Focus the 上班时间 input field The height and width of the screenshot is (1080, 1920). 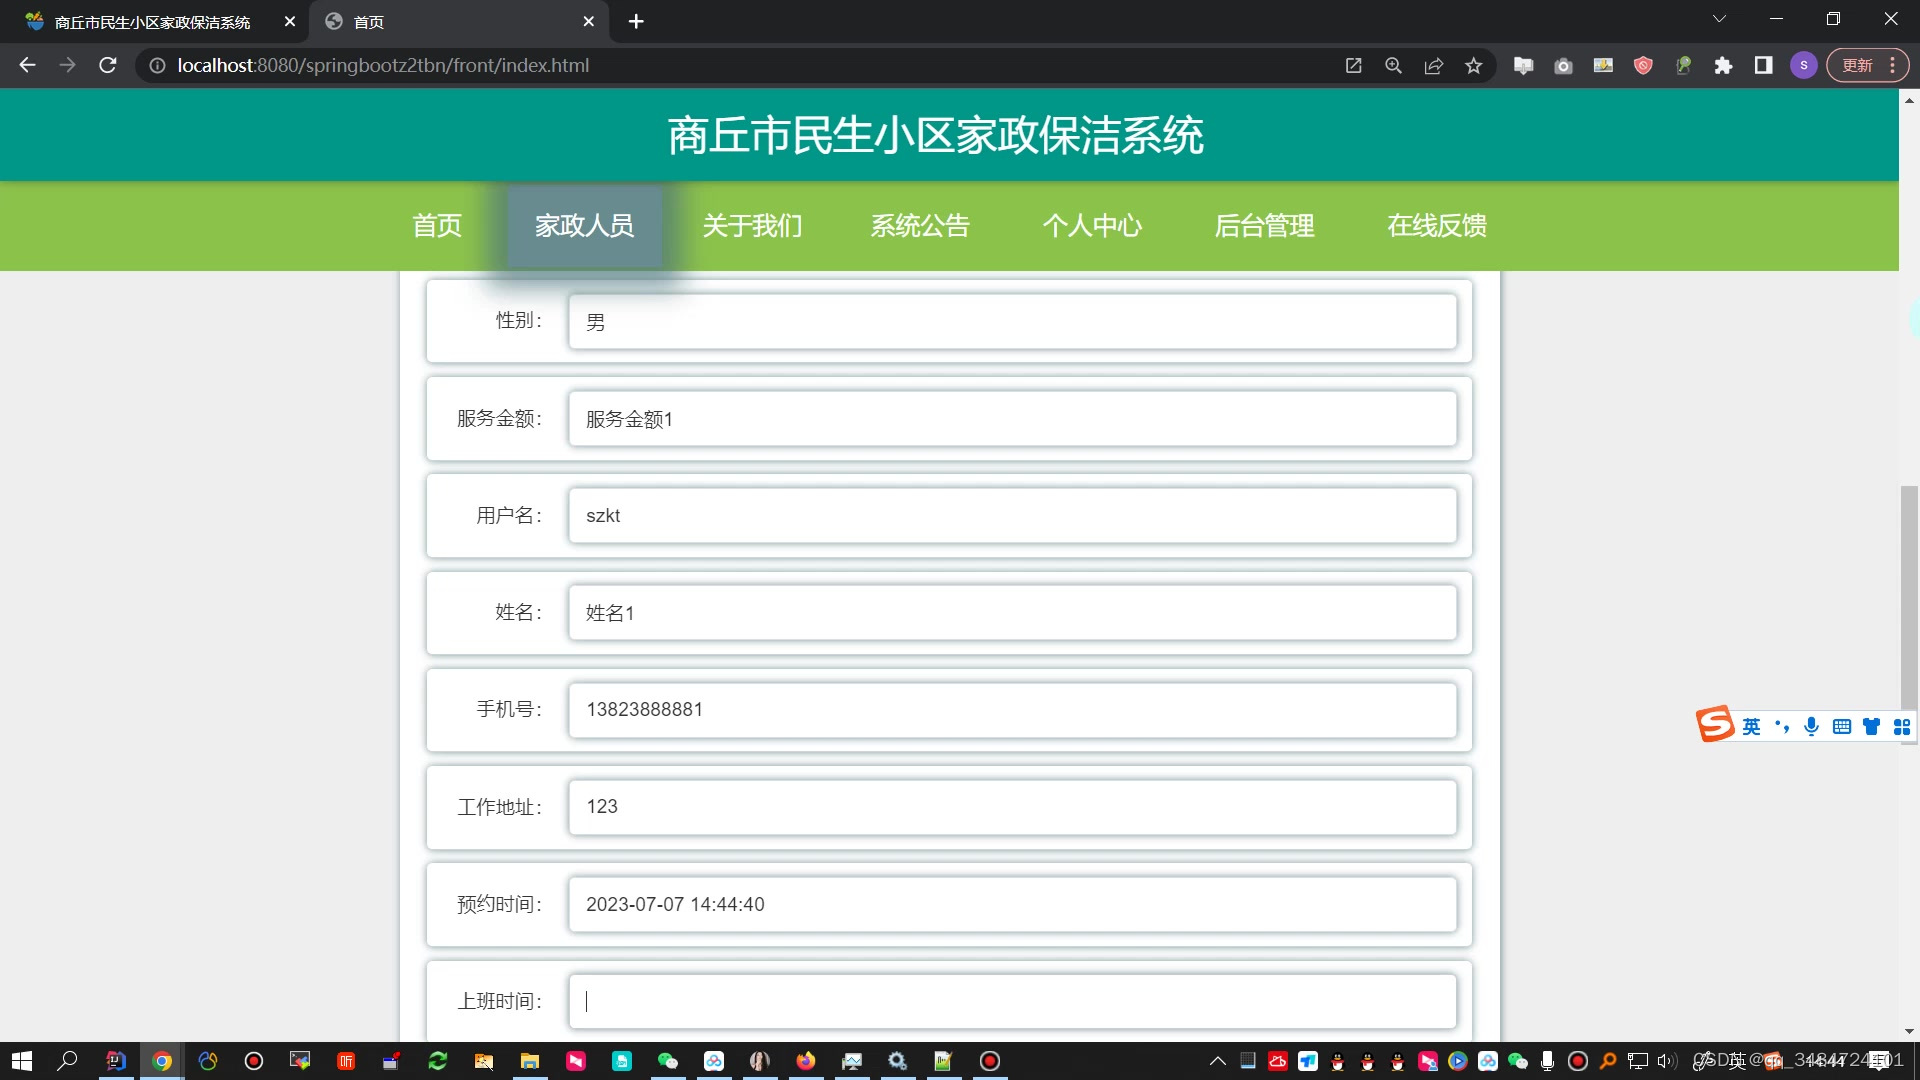point(1012,1001)
